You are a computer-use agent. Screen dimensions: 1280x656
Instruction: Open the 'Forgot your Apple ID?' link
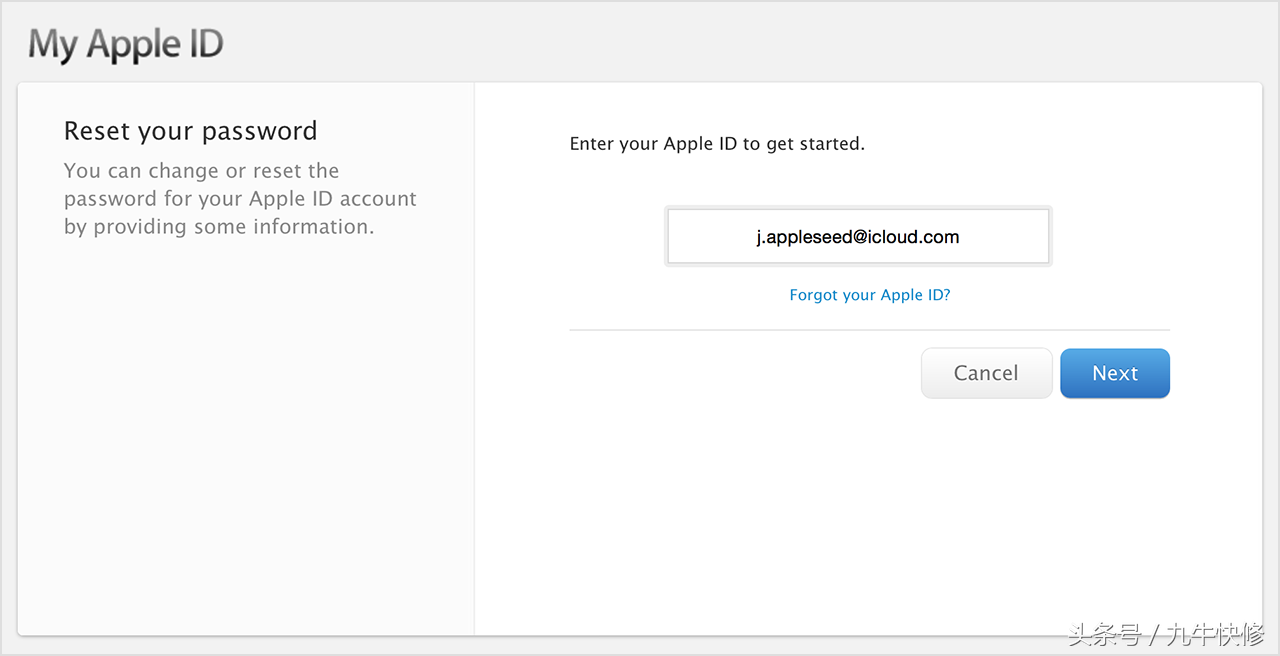point(870,295)
